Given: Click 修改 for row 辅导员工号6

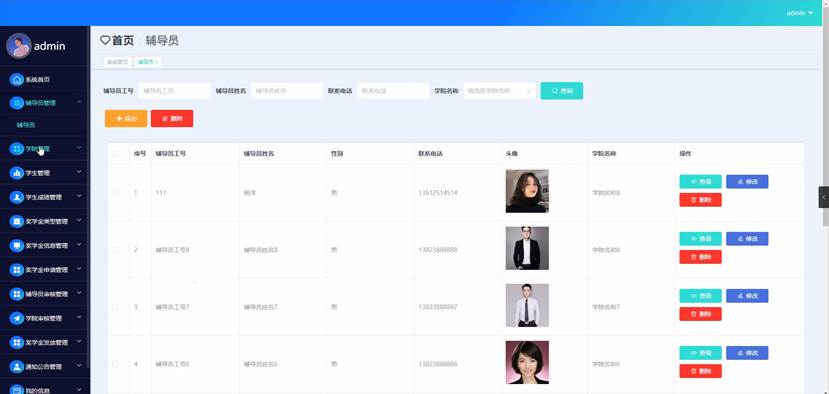Looking at the screenshot, I should point(747,353).
